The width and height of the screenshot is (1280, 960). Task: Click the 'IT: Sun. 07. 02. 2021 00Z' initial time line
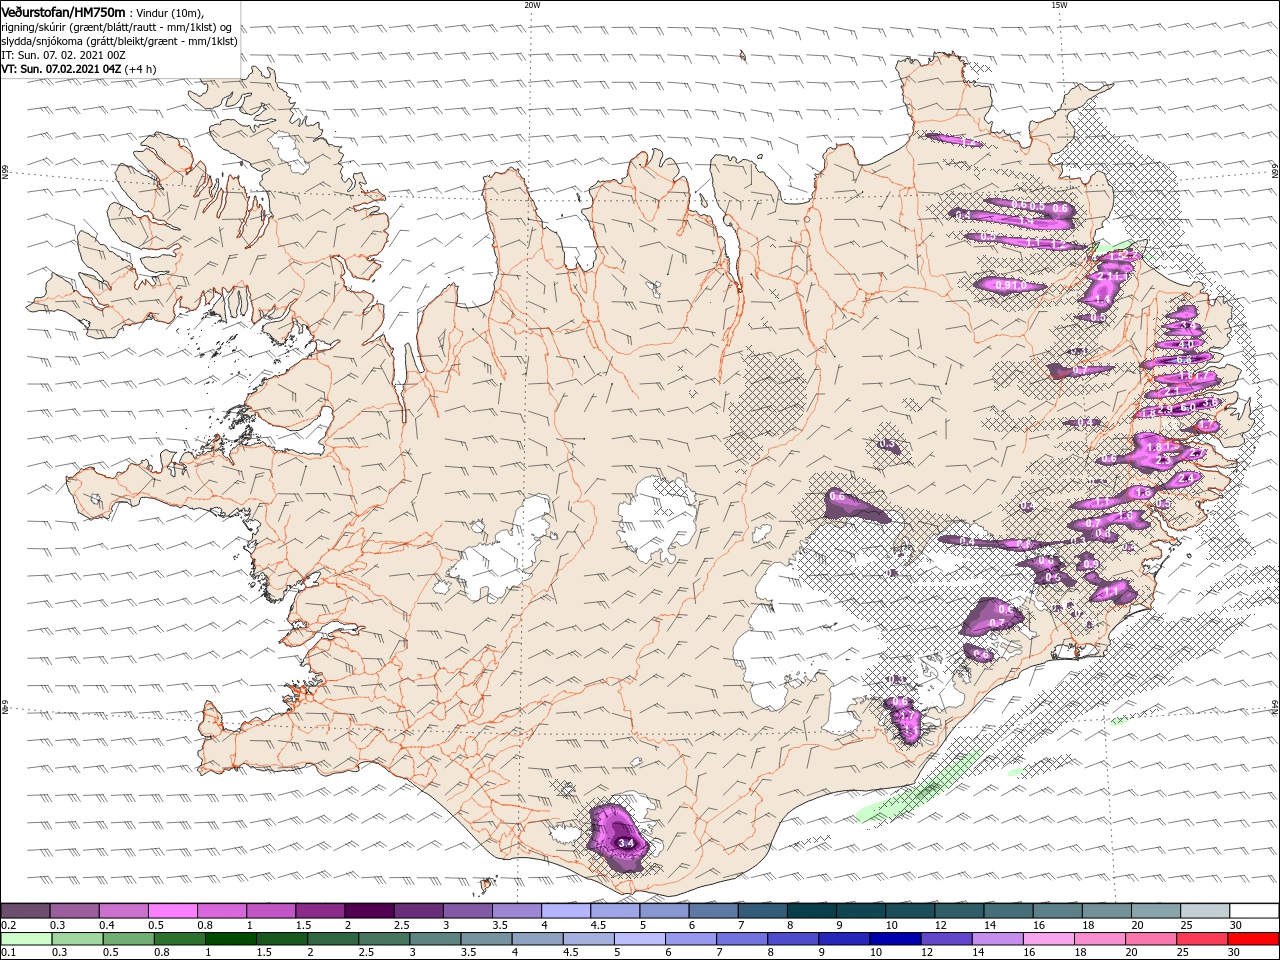pos(63,55)
